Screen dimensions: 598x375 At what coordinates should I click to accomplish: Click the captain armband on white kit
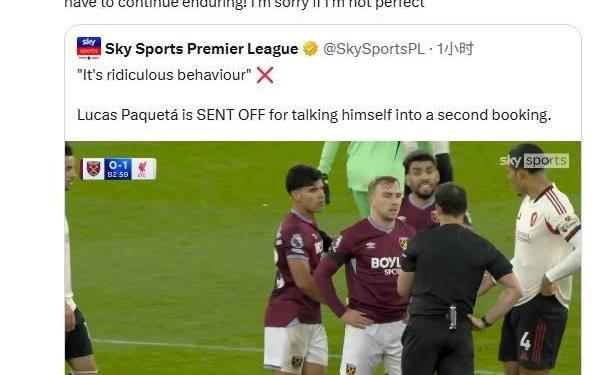coord(568,223)
